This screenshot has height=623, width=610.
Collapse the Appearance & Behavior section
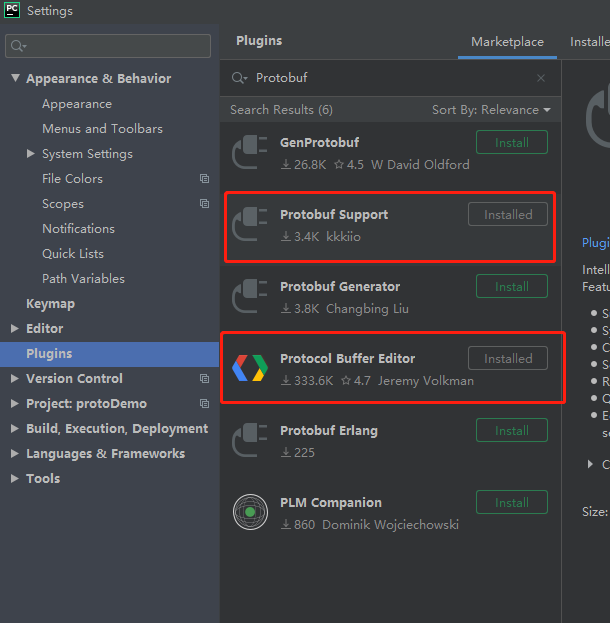[x=15, y=78]
